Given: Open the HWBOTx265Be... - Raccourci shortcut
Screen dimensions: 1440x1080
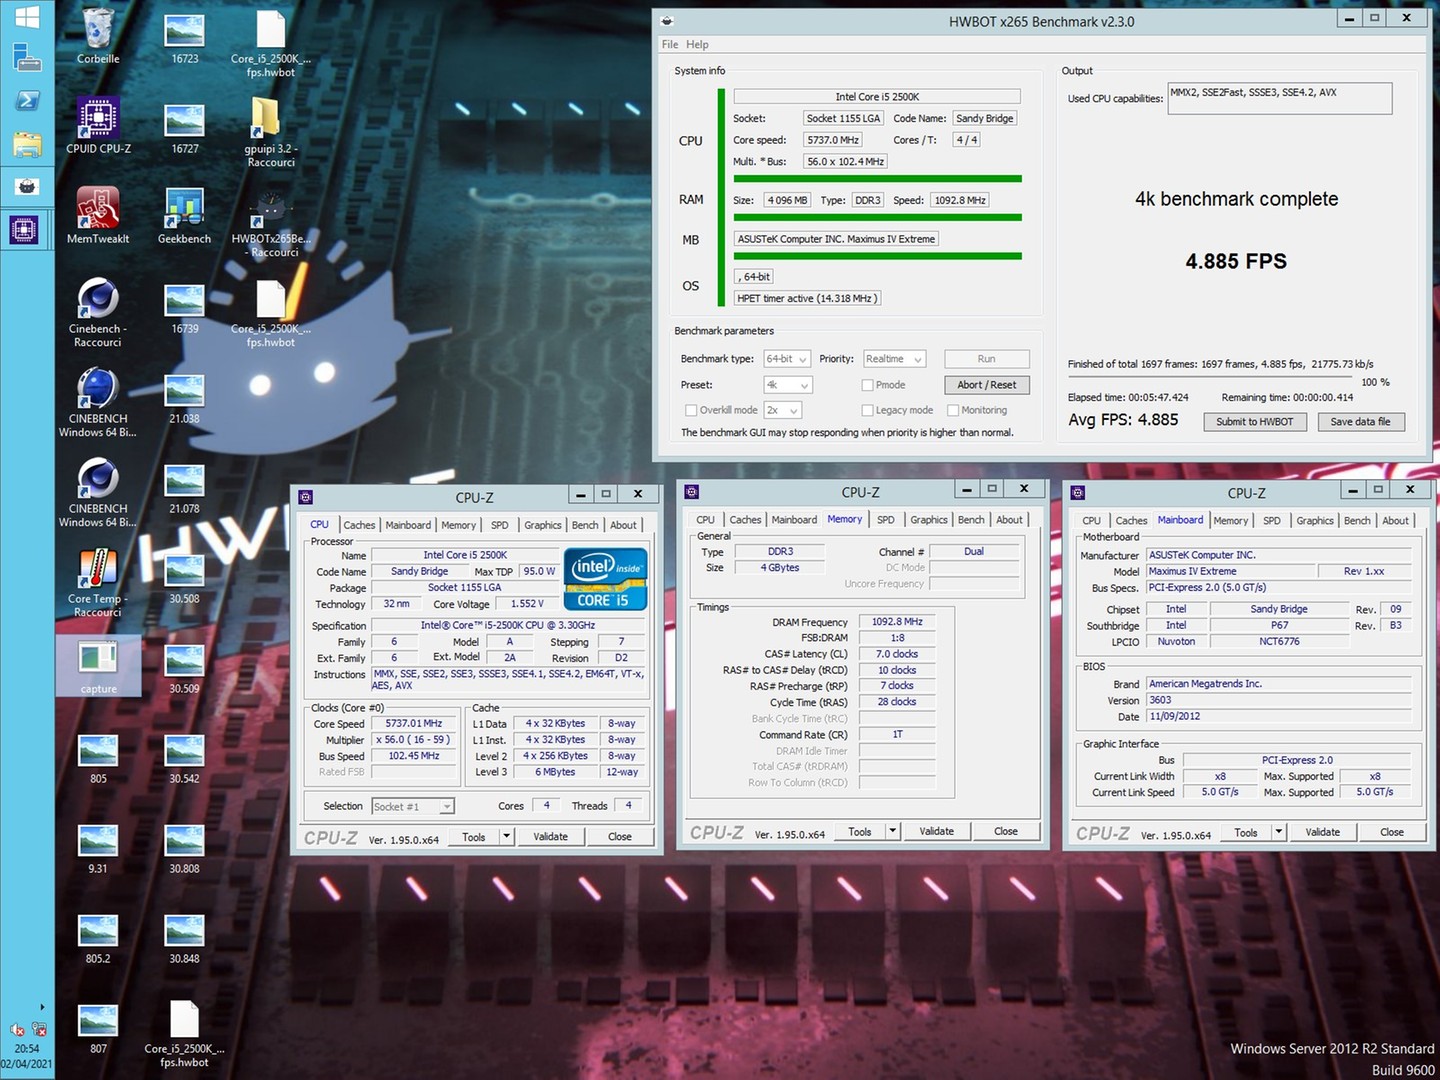Looking at the screenshot, I should [x=270, y=222].
